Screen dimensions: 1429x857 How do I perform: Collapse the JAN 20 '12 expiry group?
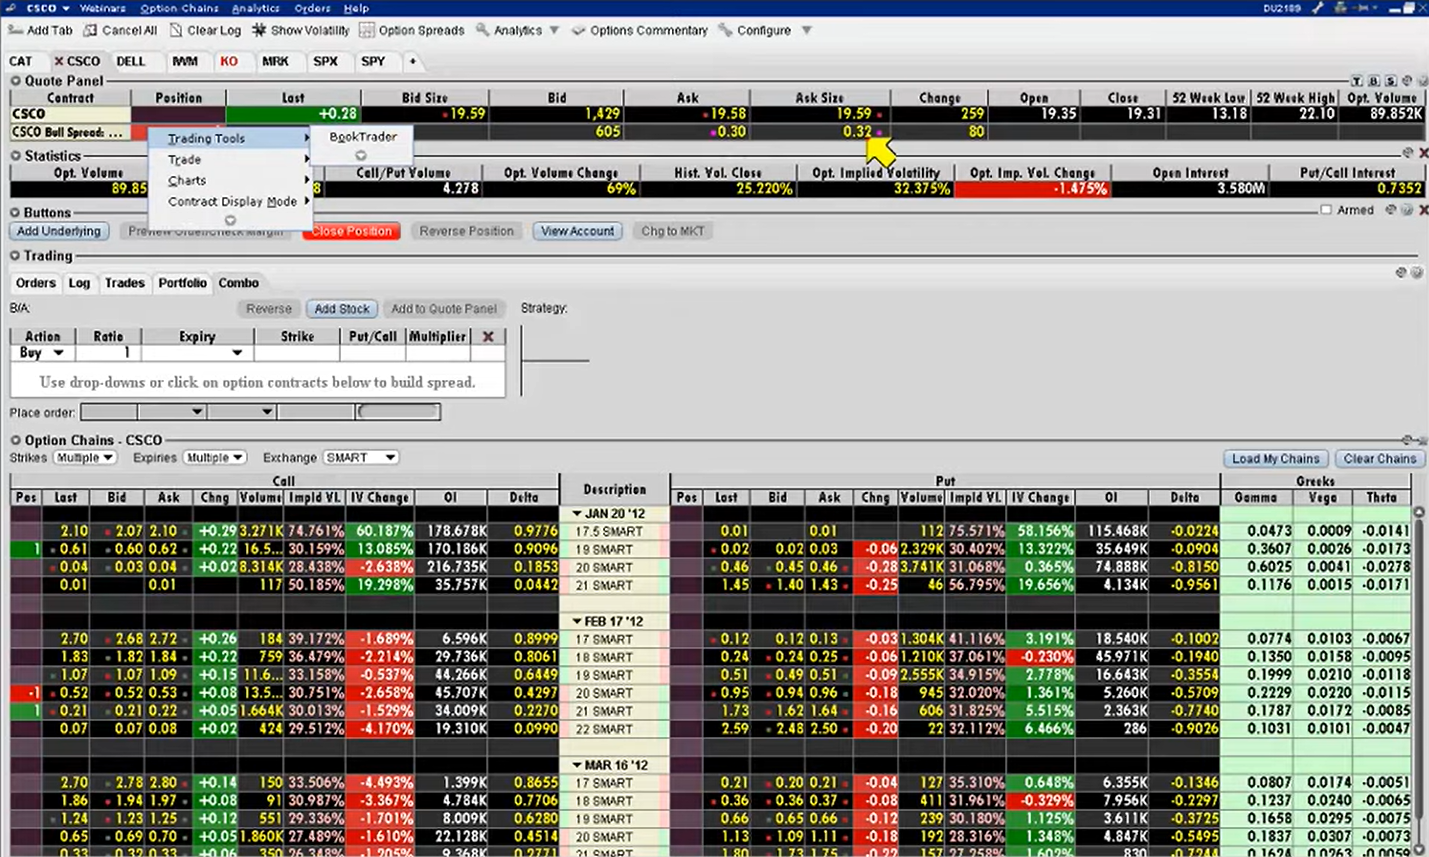(x=577, y=513)
